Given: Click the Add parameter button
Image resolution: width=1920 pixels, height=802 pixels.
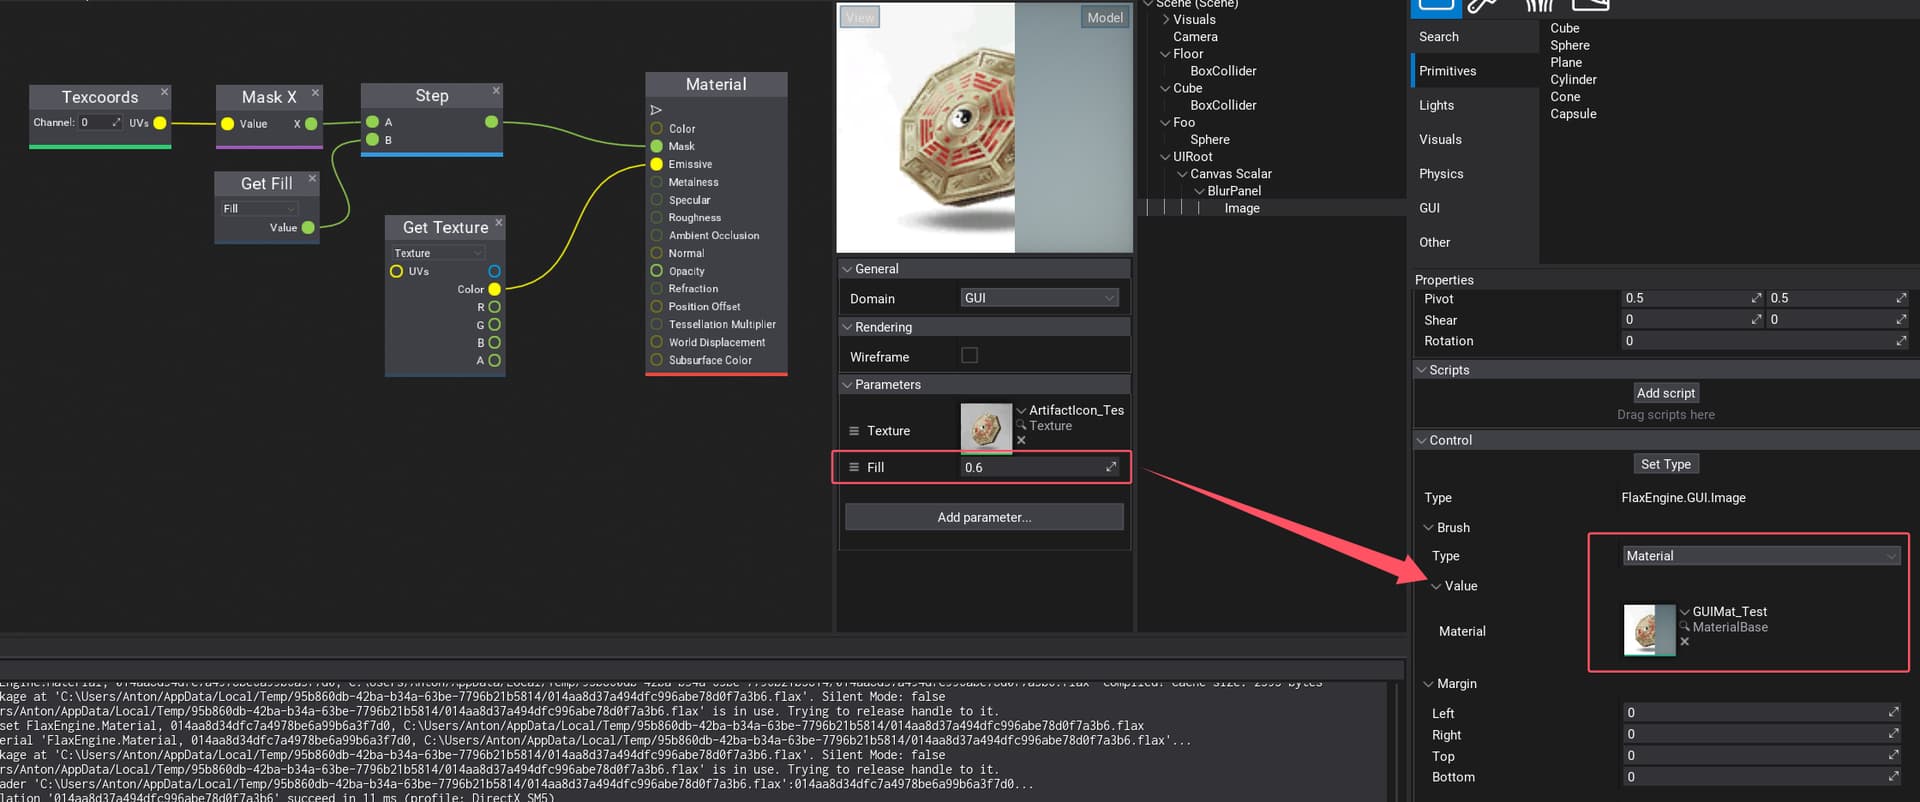Looking at the screenshot, I should click(x=984, y=517).
